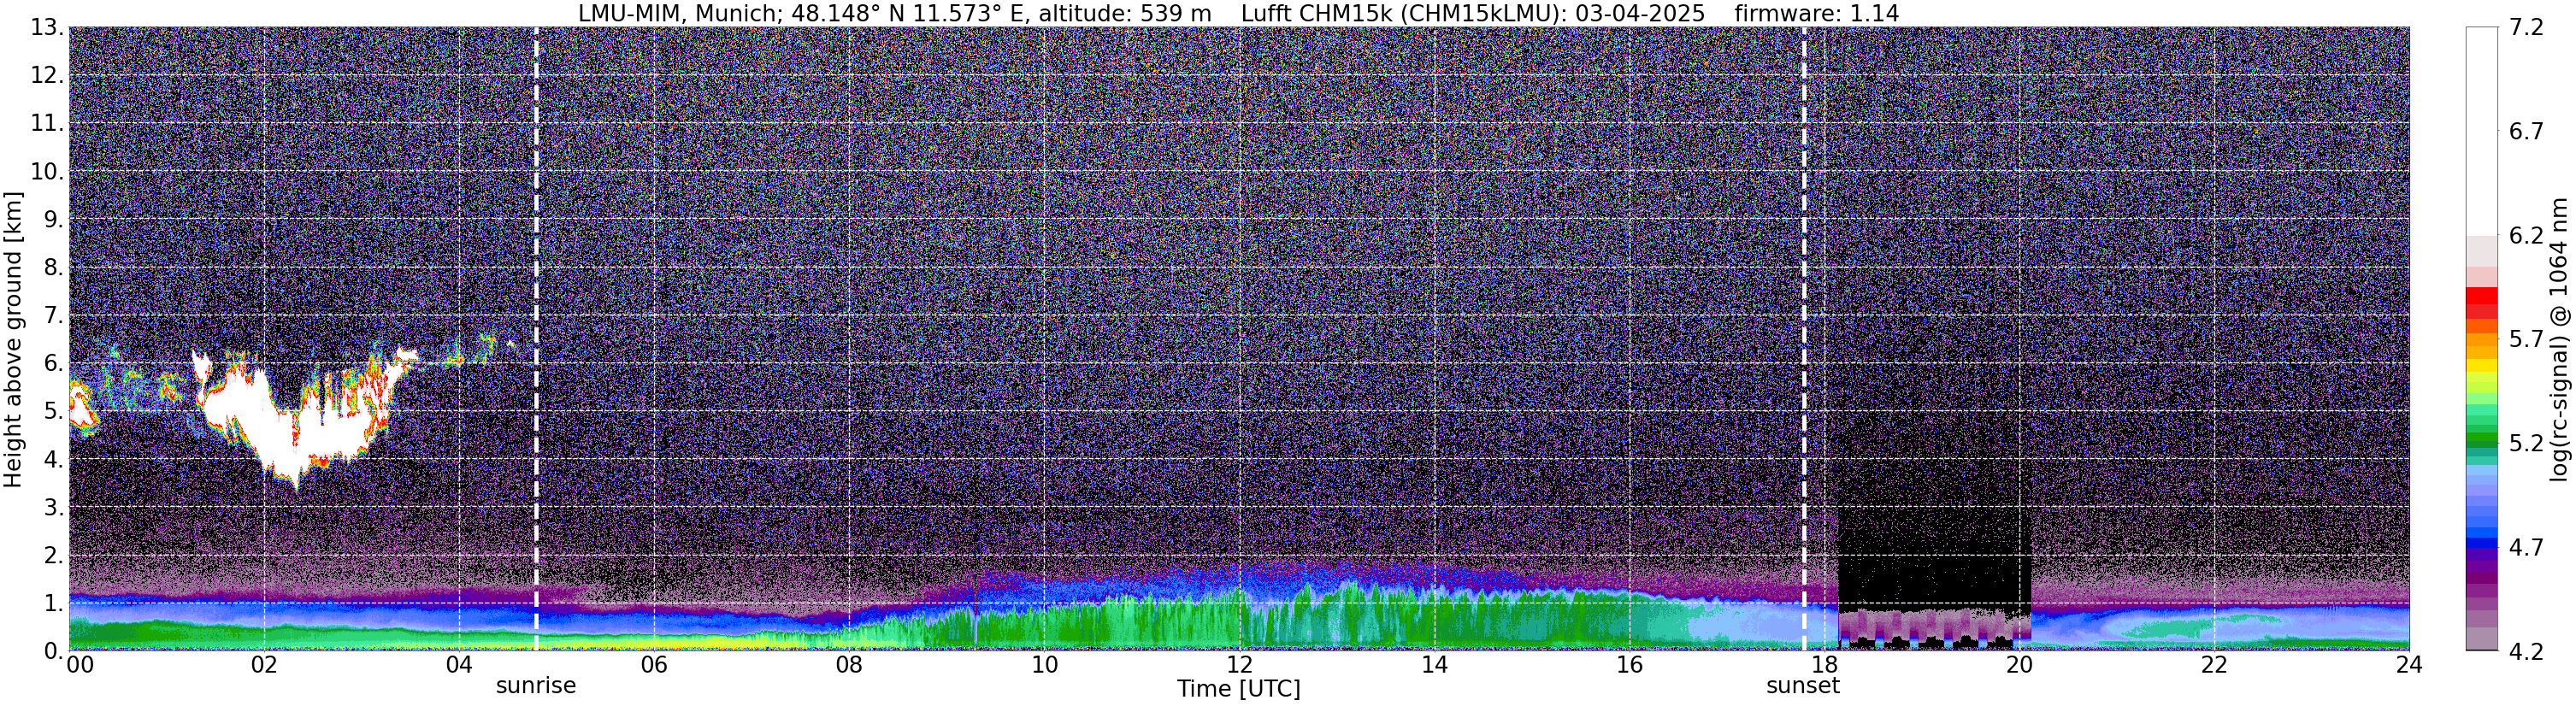
Task: Click the height-axis tick label '13.'
Action: coord(47,28)
